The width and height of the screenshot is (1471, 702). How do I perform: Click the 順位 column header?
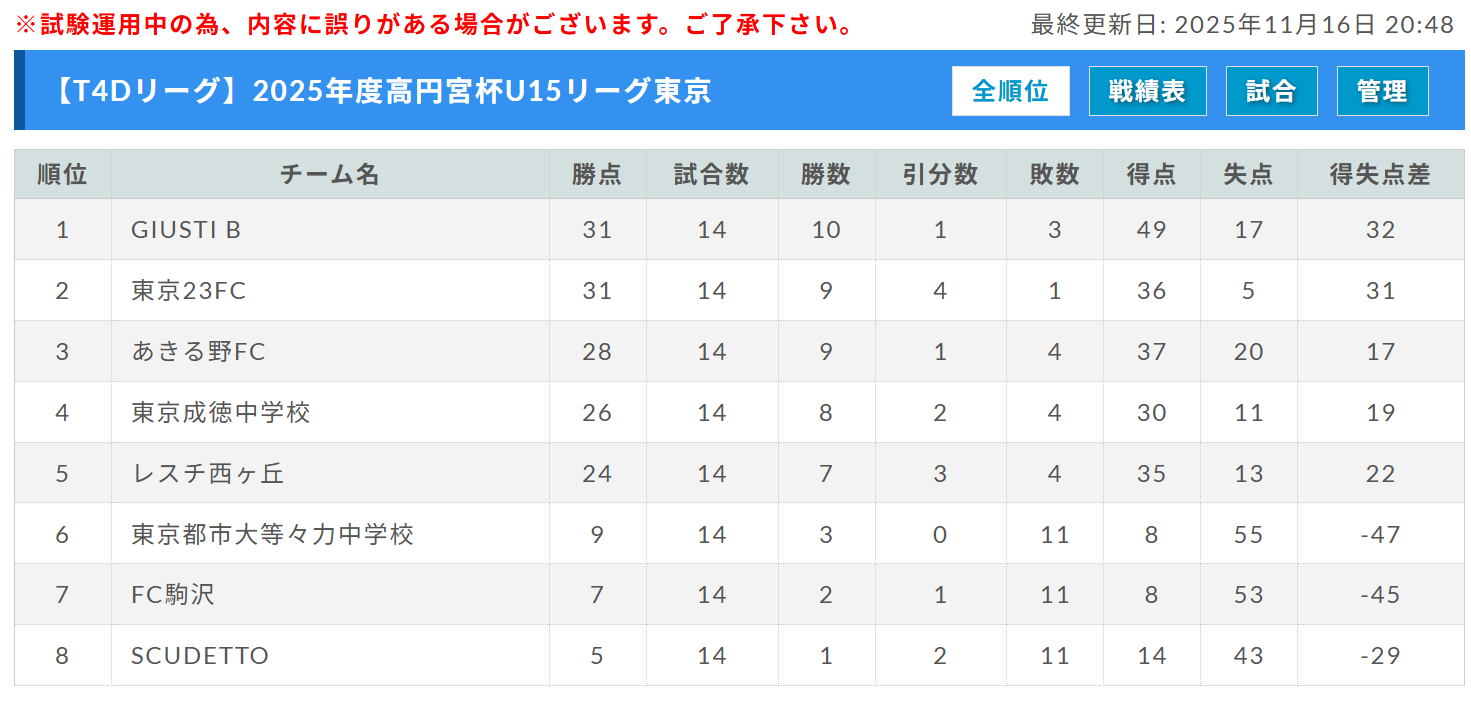tap(62, 175)
